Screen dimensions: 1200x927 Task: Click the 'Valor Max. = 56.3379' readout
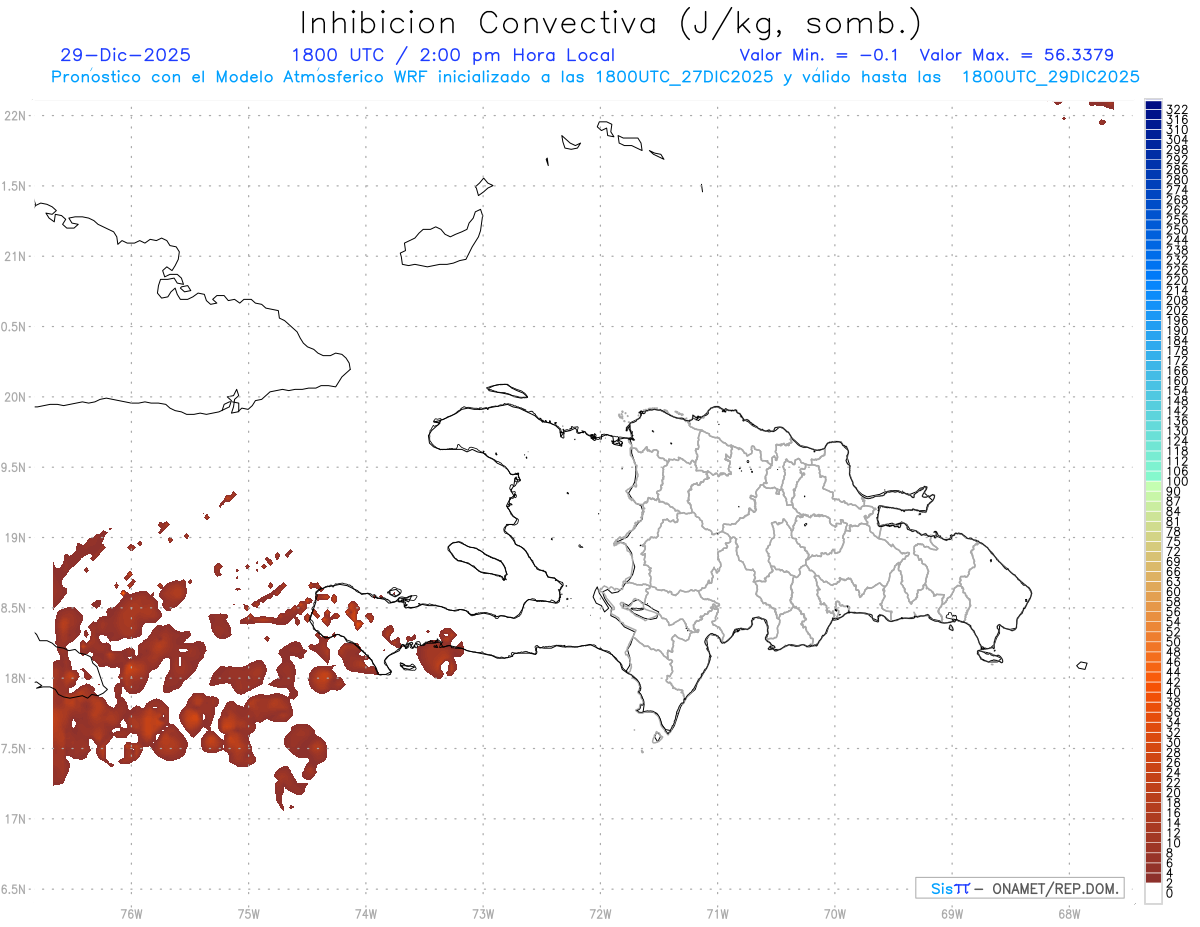point(1016,55)
